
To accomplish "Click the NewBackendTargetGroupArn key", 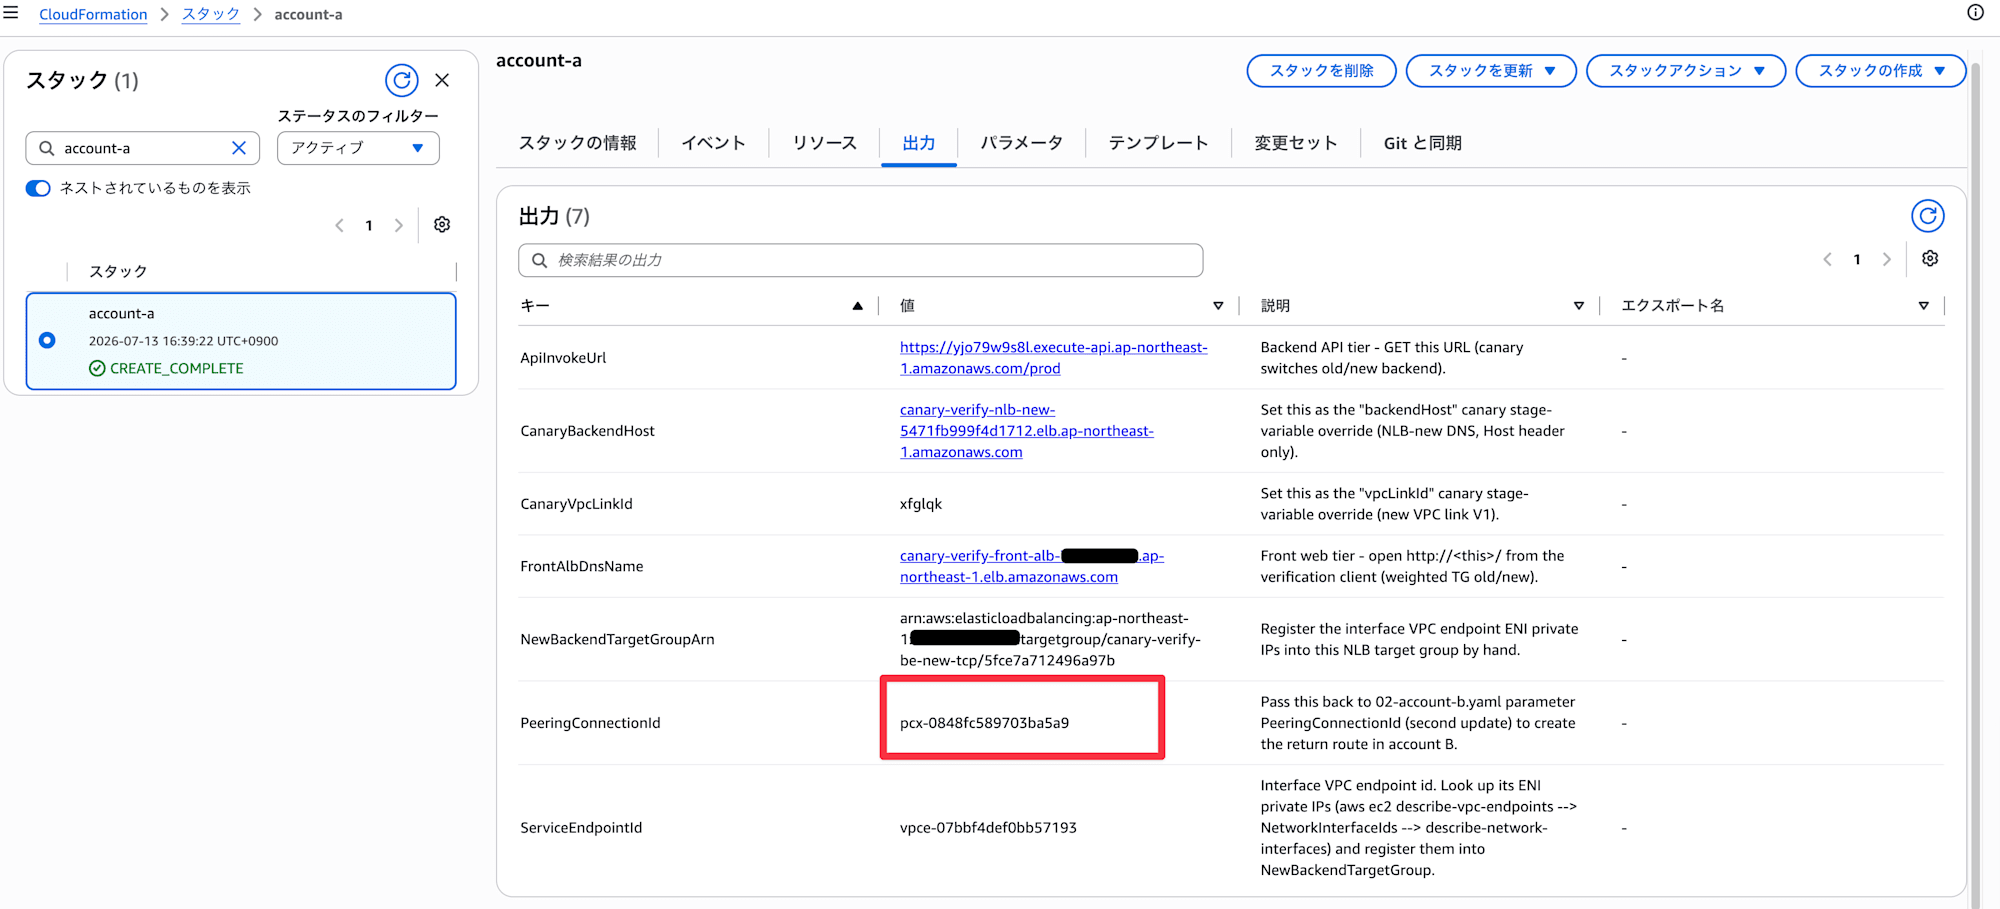I will [x=617, y=640].
